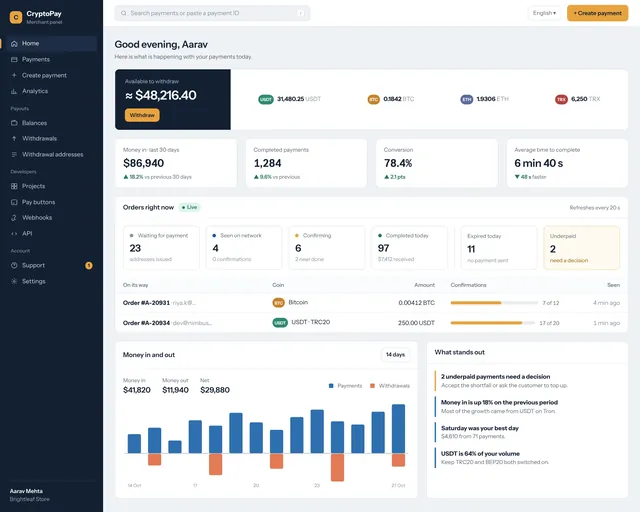Image resolution: width=640 pixels, height=512 pixels.
Task: Open the English language dropdown
Action: 544,13
